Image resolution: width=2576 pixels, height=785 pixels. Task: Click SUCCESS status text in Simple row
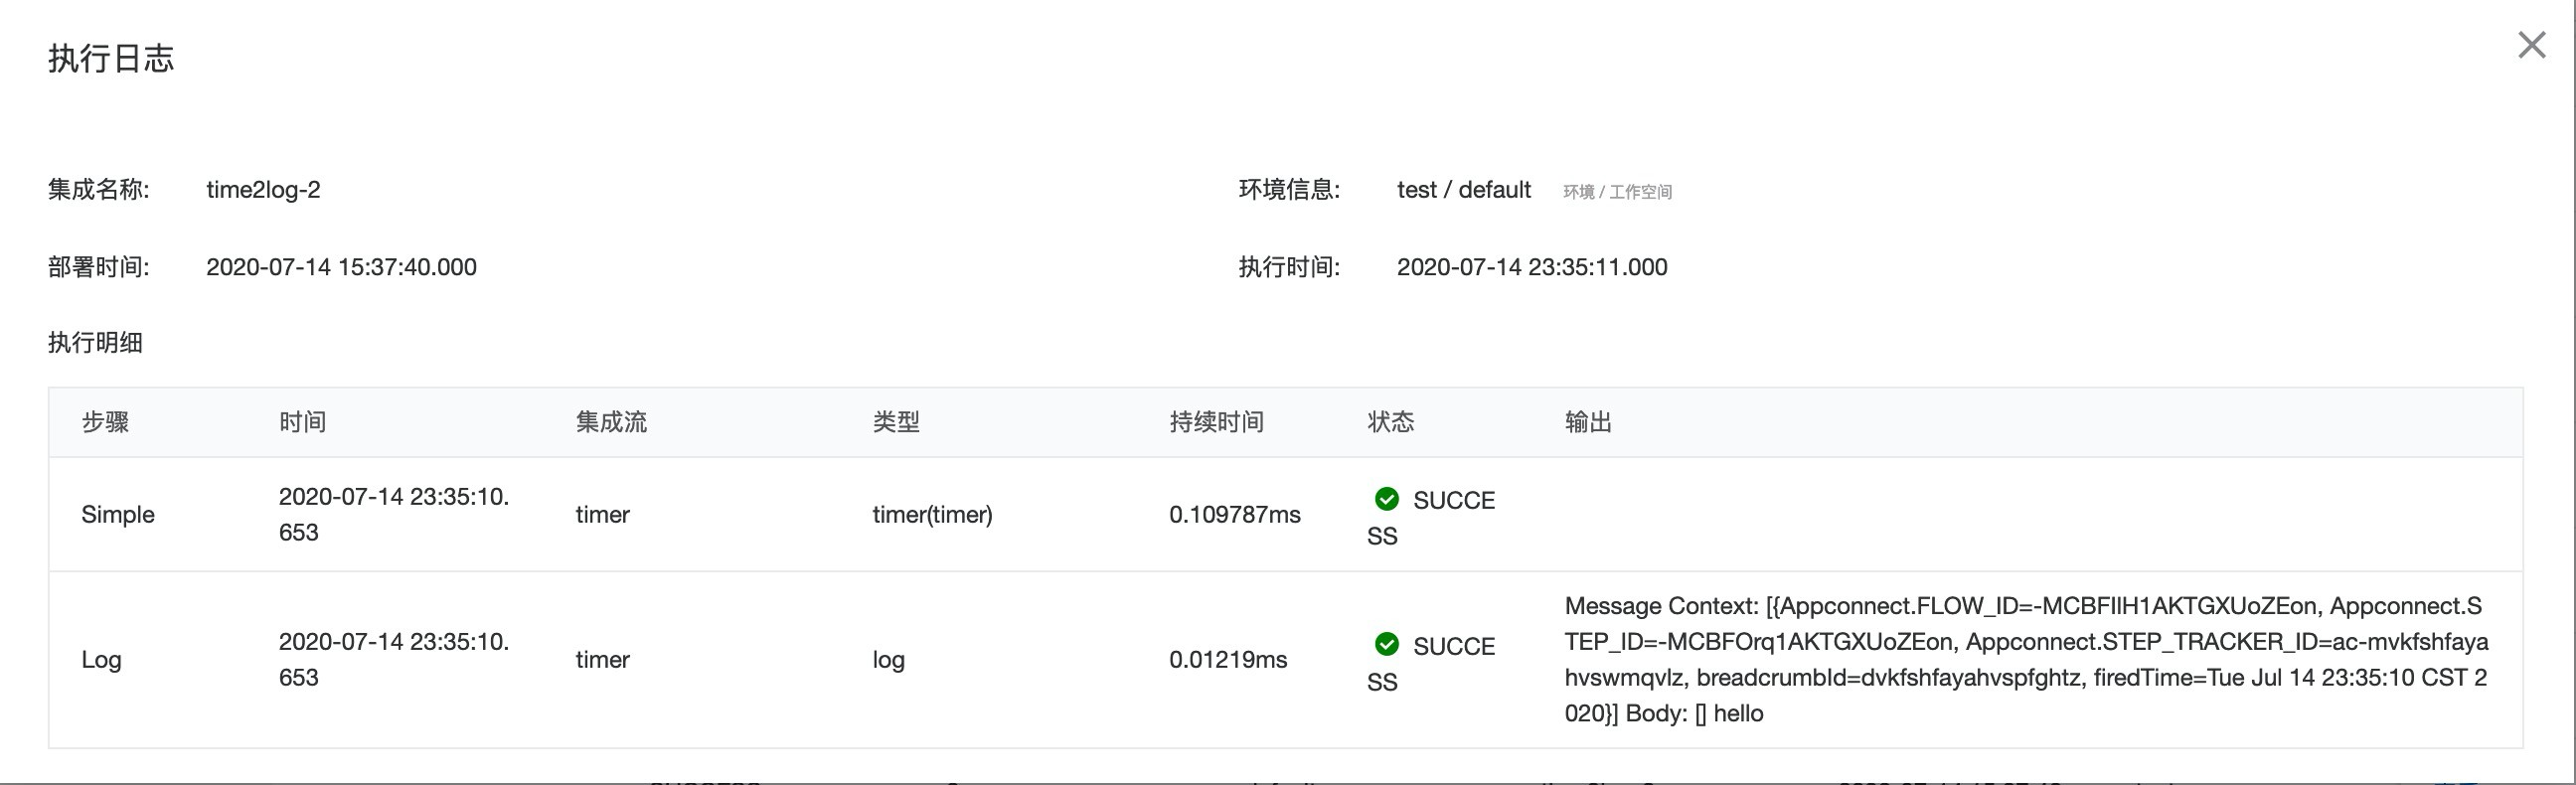[x=1431, y=518]
